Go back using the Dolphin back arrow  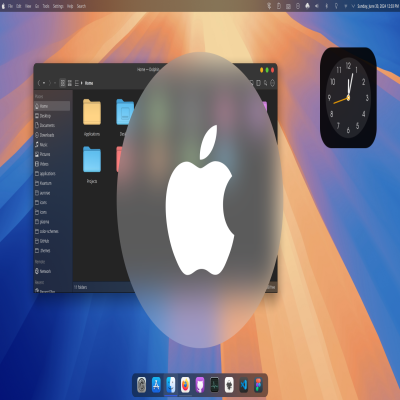39,83
